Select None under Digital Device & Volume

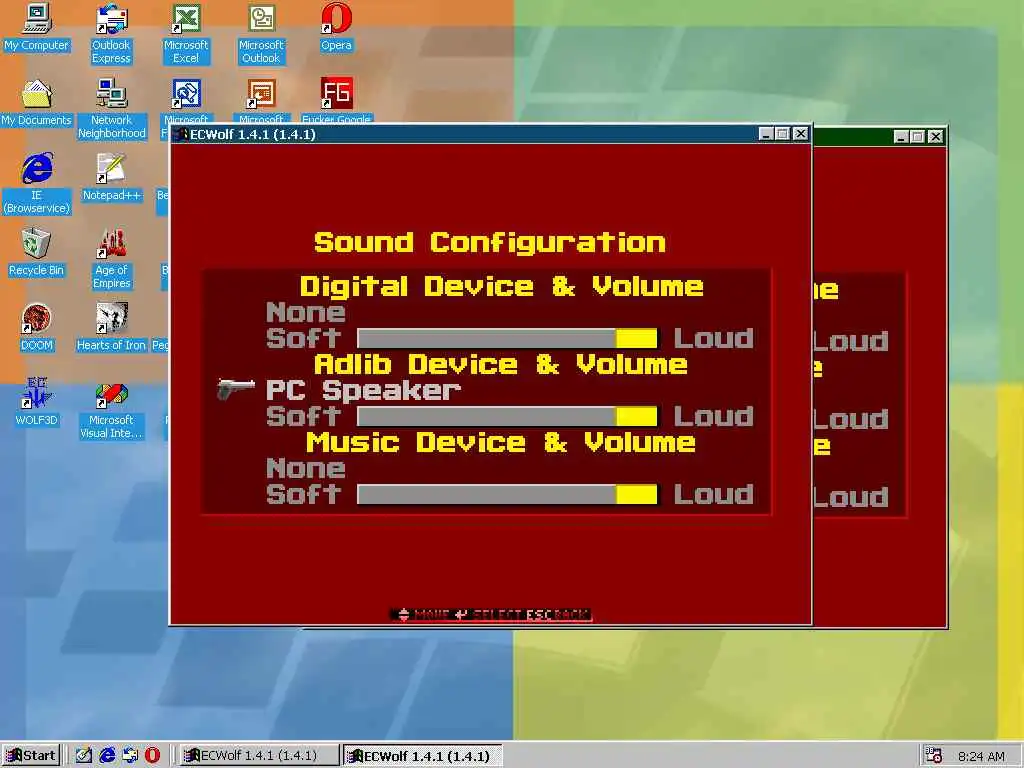point(306,313)
